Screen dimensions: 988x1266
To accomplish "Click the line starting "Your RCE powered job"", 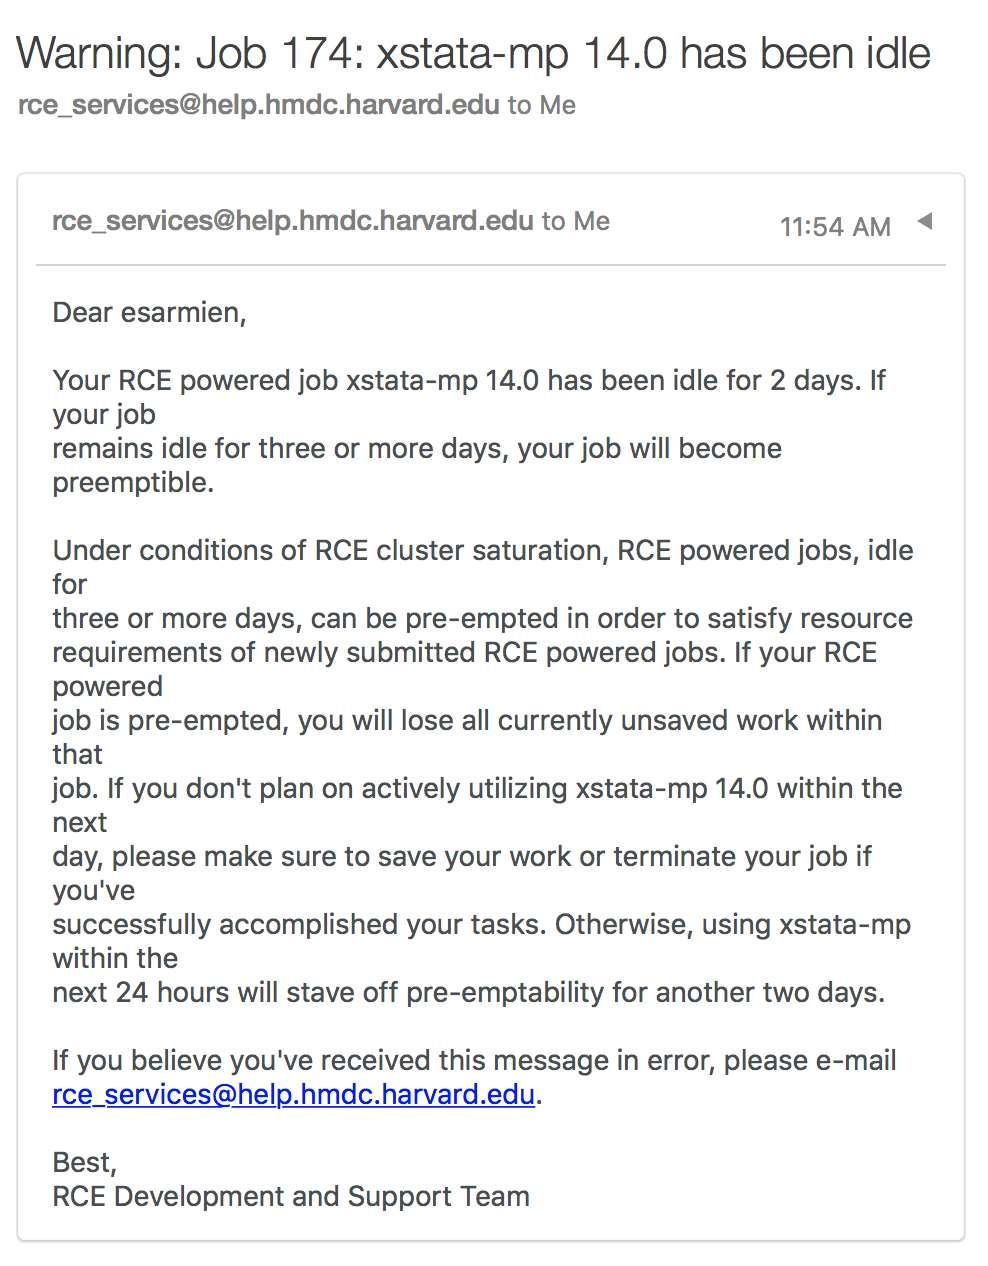I will [469, 381].
